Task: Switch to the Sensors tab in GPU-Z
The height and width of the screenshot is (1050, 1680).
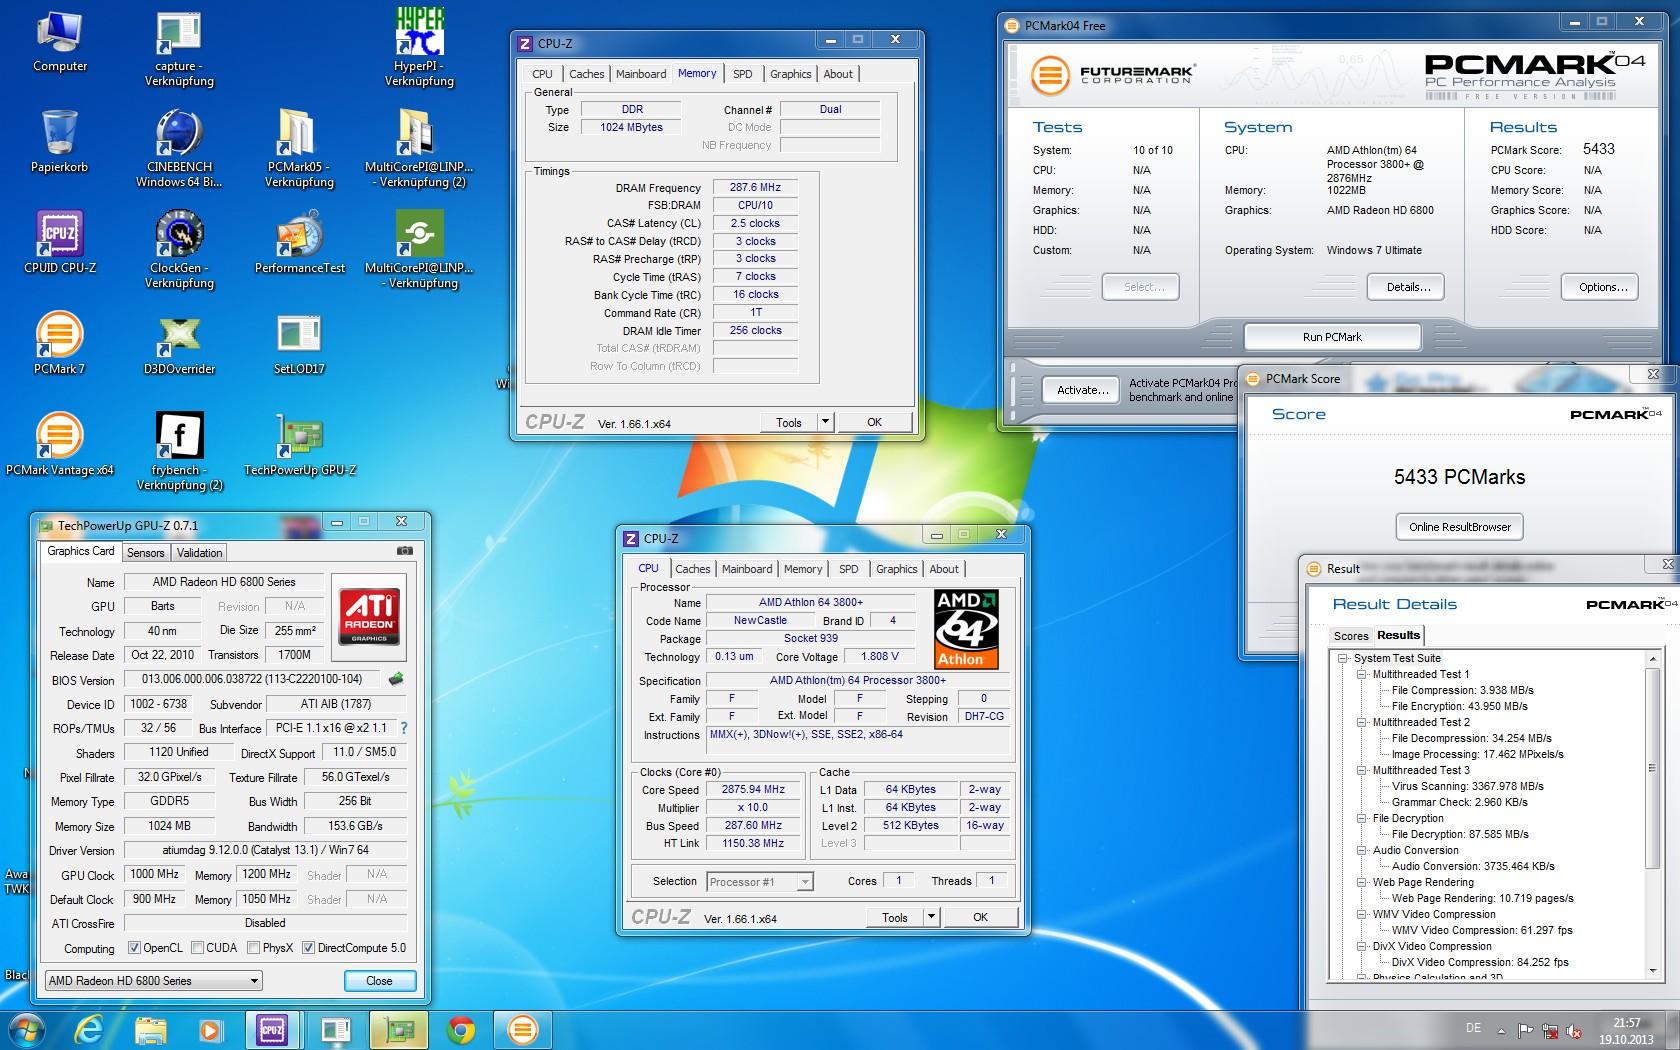Action: click(146, 553)
